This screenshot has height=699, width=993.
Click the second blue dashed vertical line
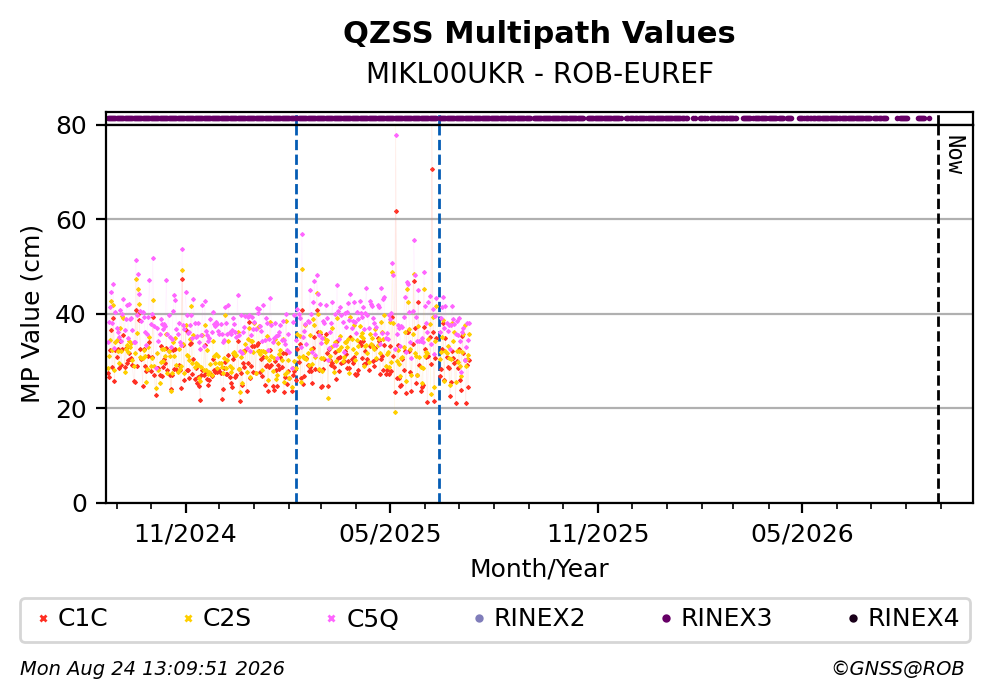click(x=440, y=309)
